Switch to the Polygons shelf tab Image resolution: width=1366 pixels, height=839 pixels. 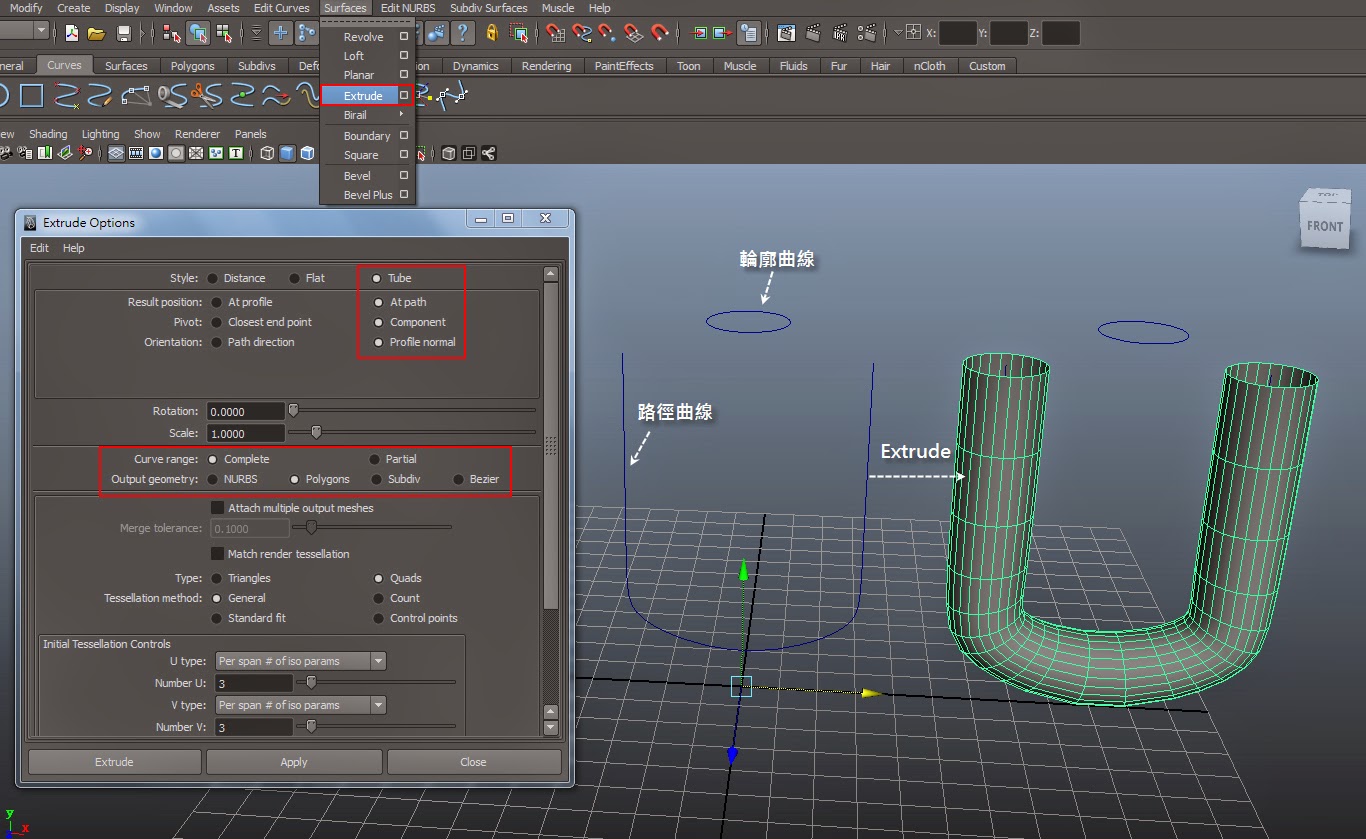(x=192, y=66)
